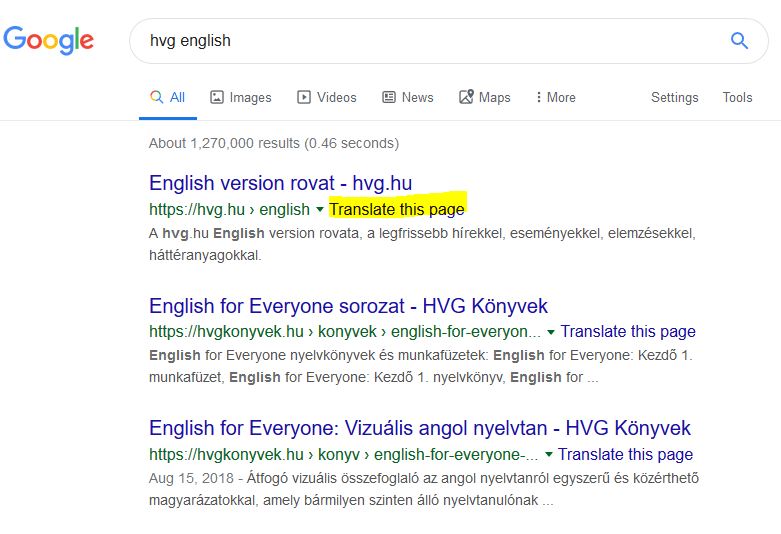The height and width of the screenshot is (534, 781).
Task: Open English for Everyone sorozat result
Action: (x=348, y=306)
